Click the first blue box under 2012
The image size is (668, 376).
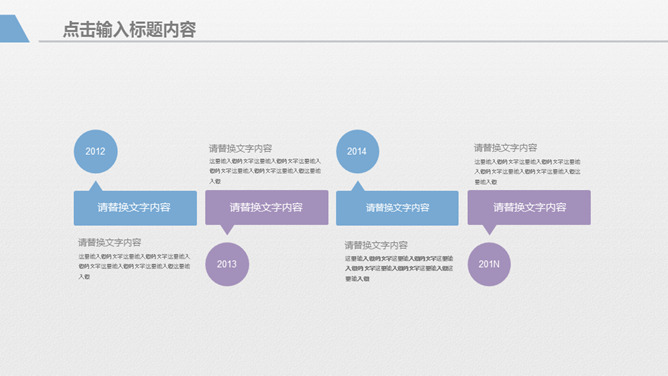pos(135,208)
